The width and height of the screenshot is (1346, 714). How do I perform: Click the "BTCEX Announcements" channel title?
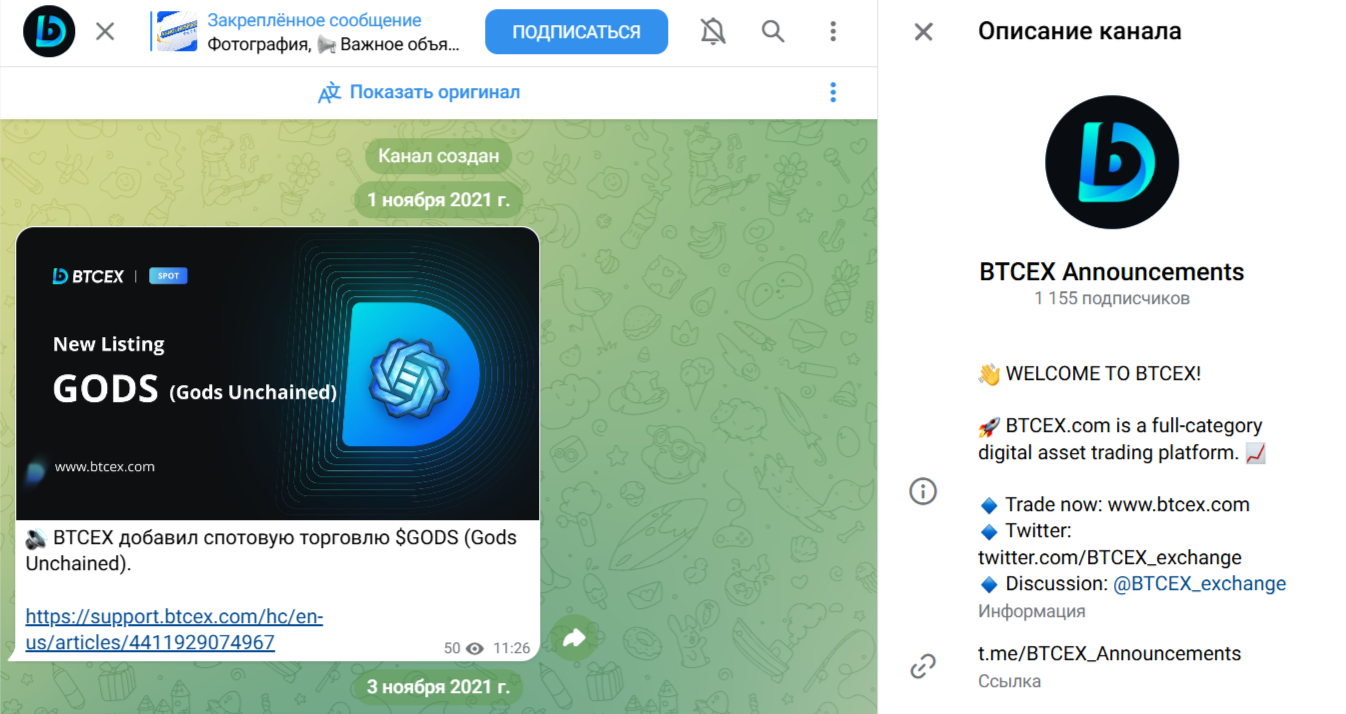click(x=1112, y=272)
